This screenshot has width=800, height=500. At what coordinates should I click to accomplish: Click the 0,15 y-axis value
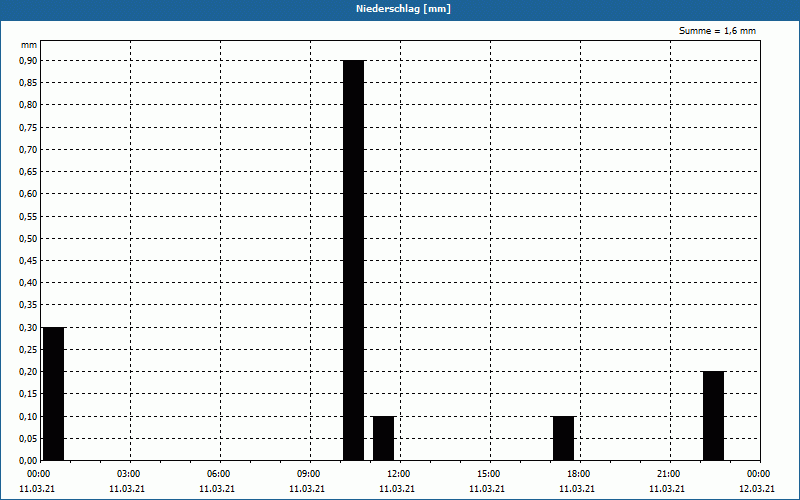28,394
